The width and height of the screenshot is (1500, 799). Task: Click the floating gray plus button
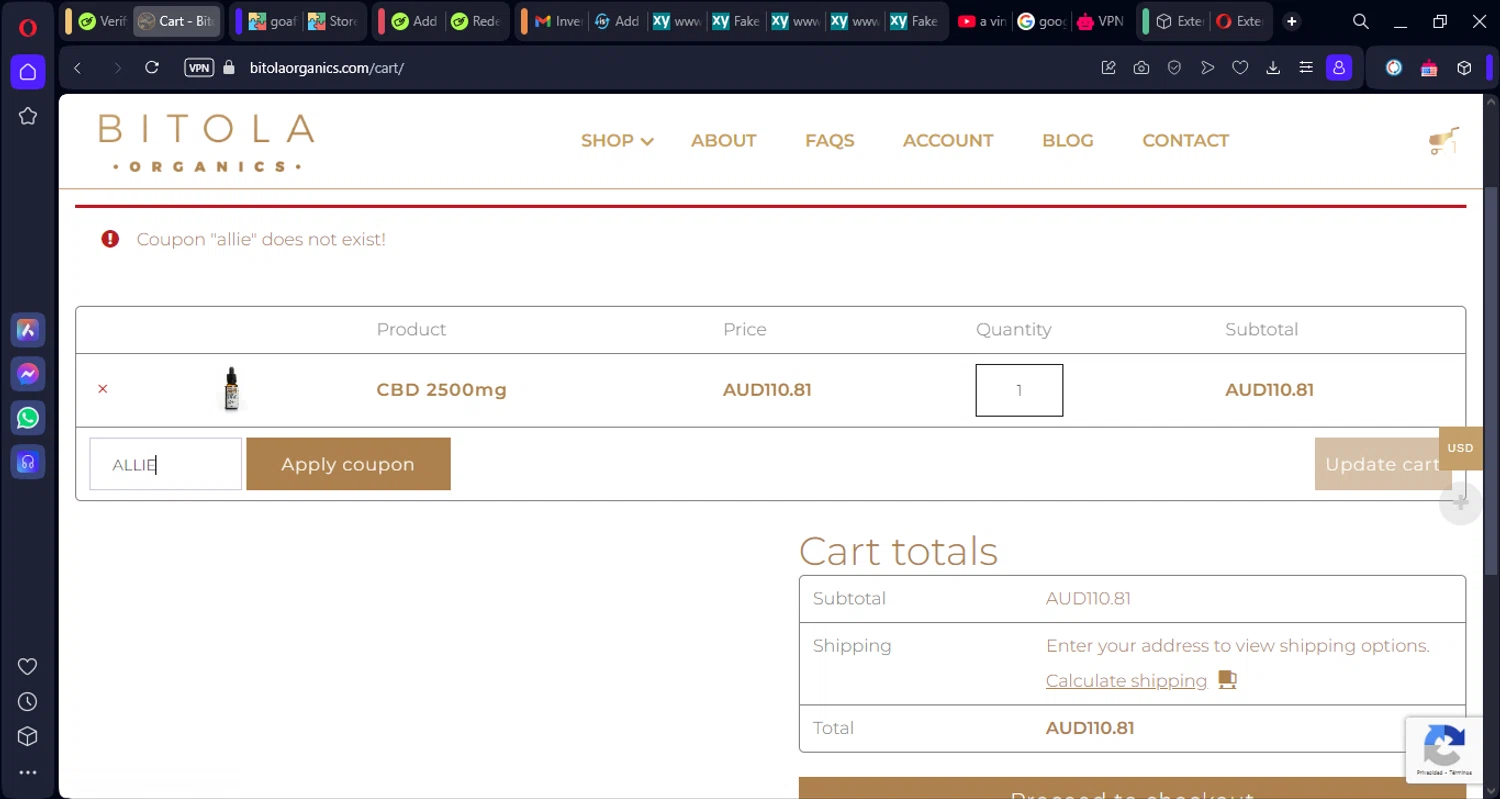pyautogui.click(x=1460, y=503)
